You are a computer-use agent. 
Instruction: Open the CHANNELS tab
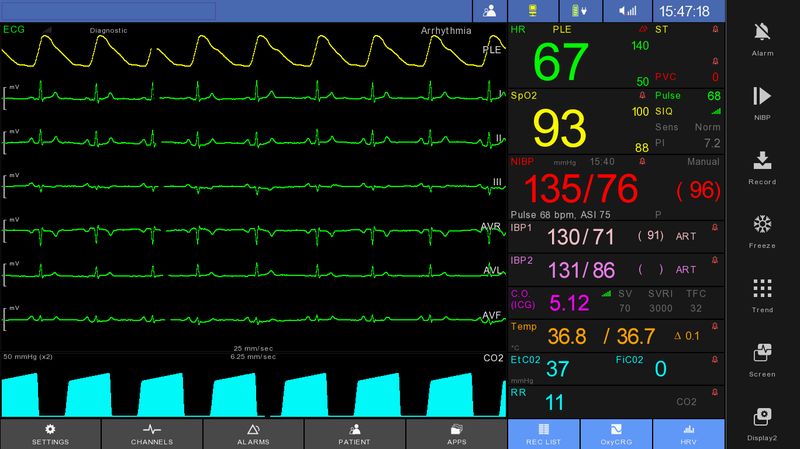tap(152, 434)
